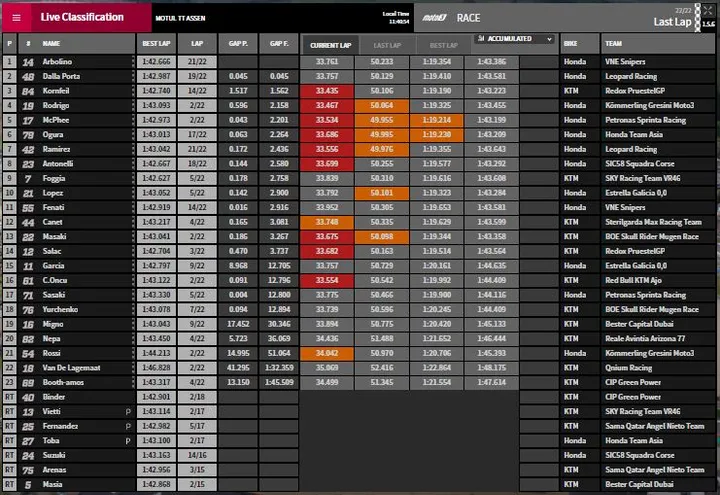Open the options dots for Booth-amos
The height and width of the screenshot is (495, 720).
tap(134, 382)
